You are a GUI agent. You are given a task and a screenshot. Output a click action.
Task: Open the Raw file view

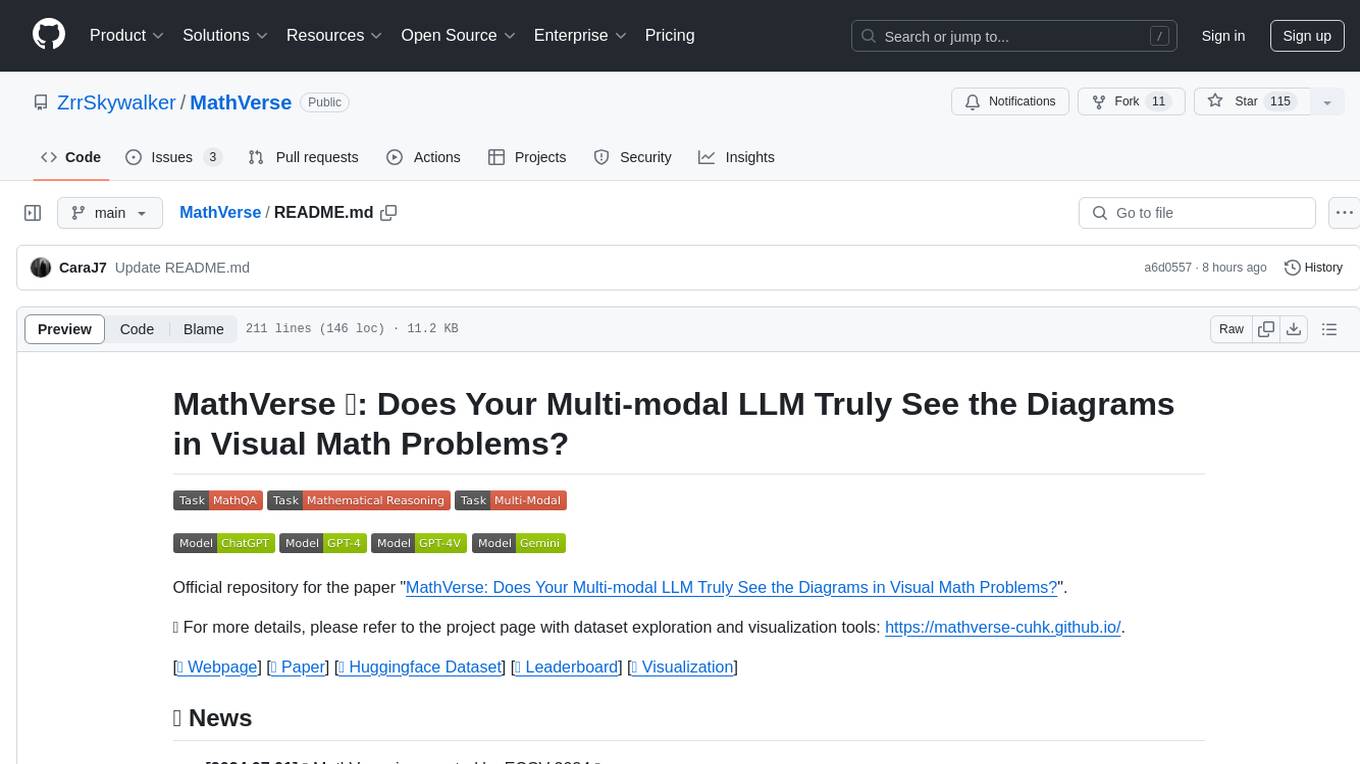point(1232,329)
